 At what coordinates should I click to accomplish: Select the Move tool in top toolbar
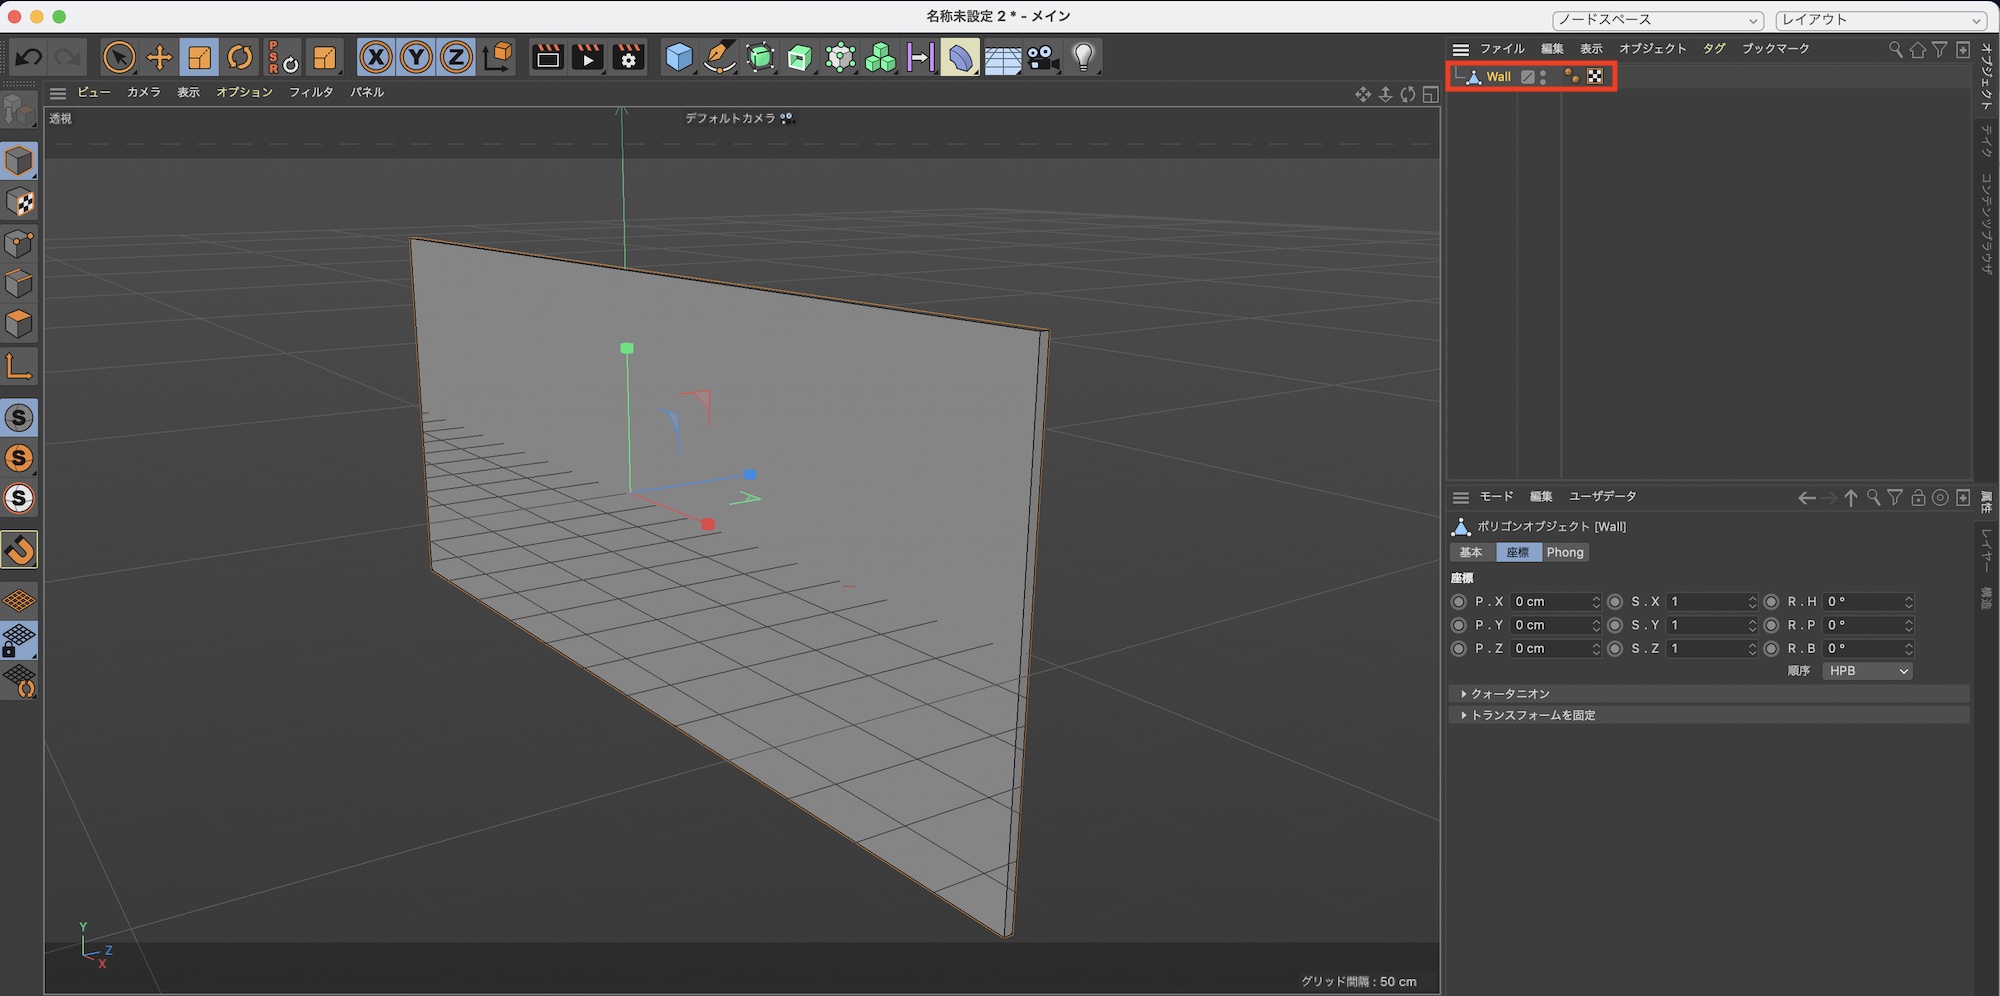159,58
